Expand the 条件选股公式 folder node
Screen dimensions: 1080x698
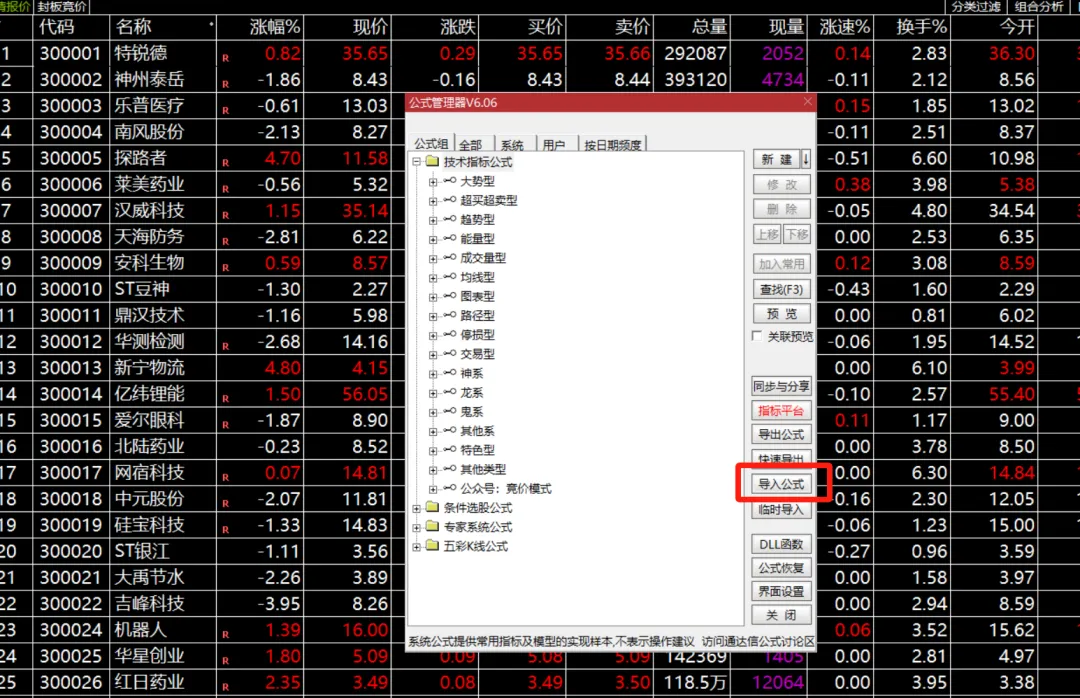pos(416,509)
